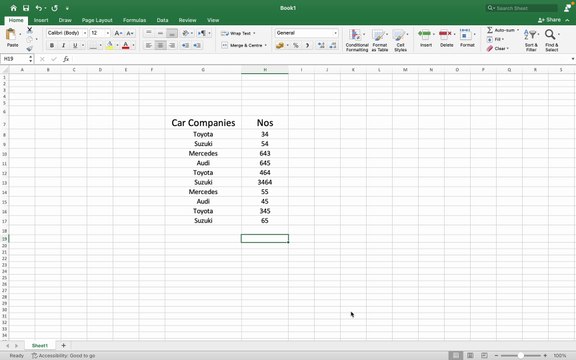Screen dimensions: 576x360
Task: Open the font colour dropdown arrow
Action: (x=133, y=46)
